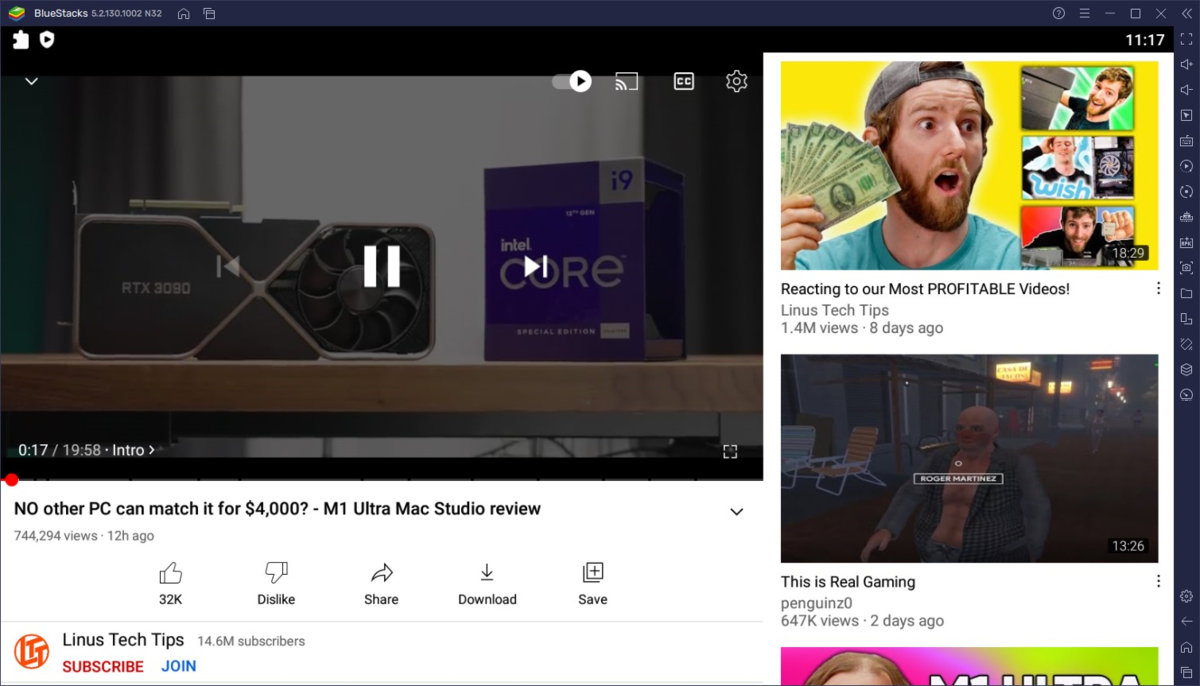Open Android recent apps icon in the sidebar
This screenshot has height=686, width=1200.
[1186, 672]
